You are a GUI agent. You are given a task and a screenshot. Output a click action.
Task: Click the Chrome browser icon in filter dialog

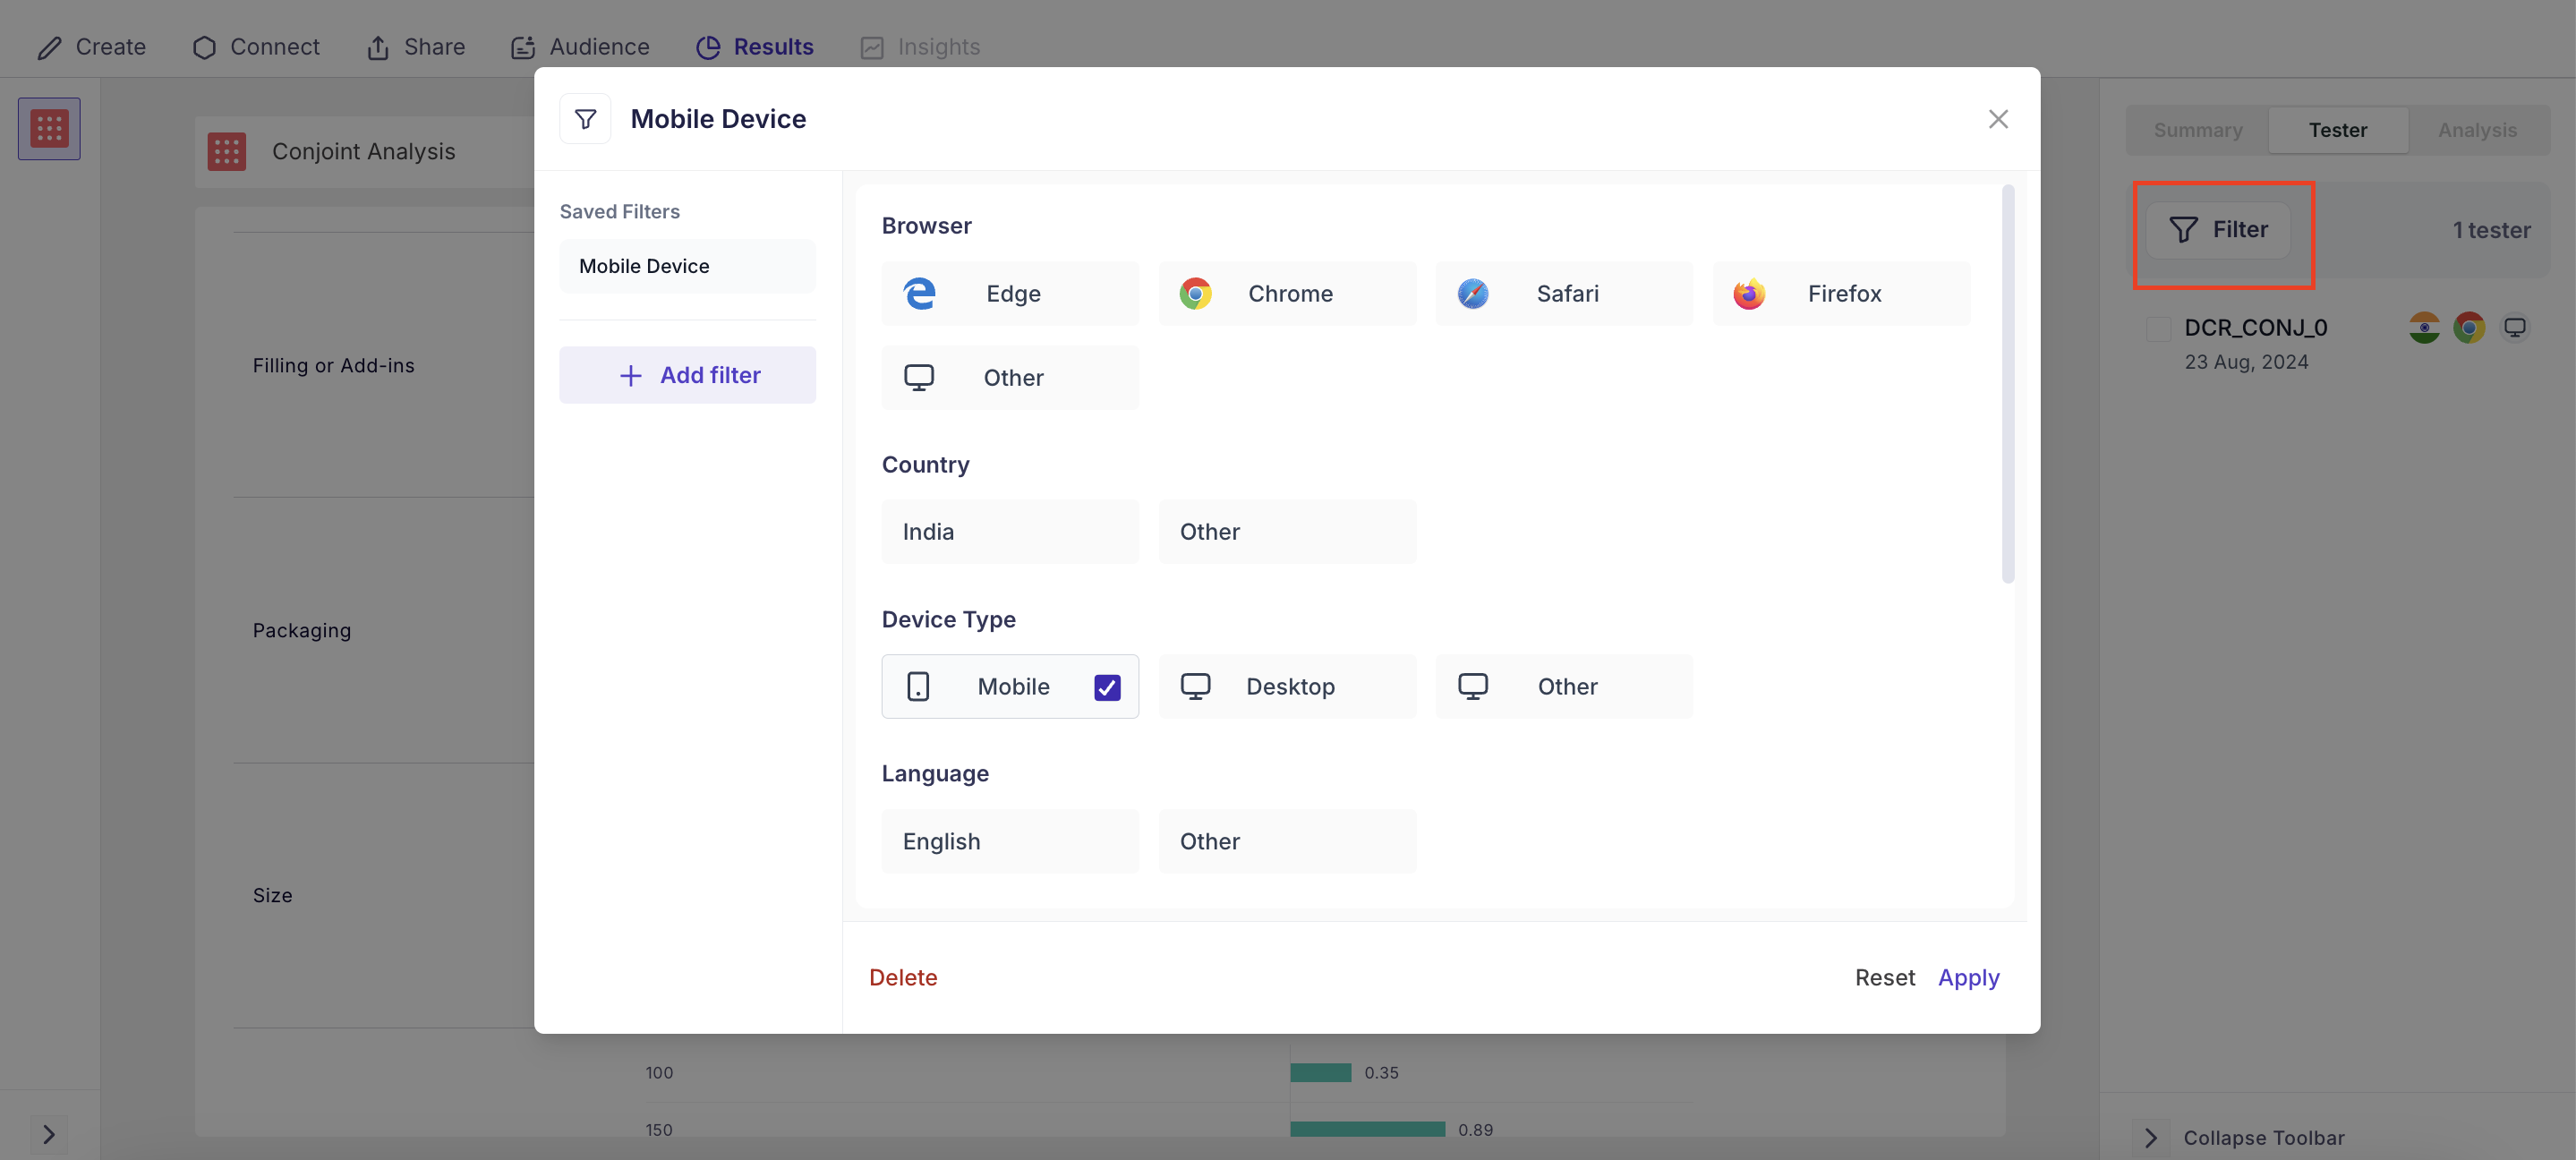1195,293
